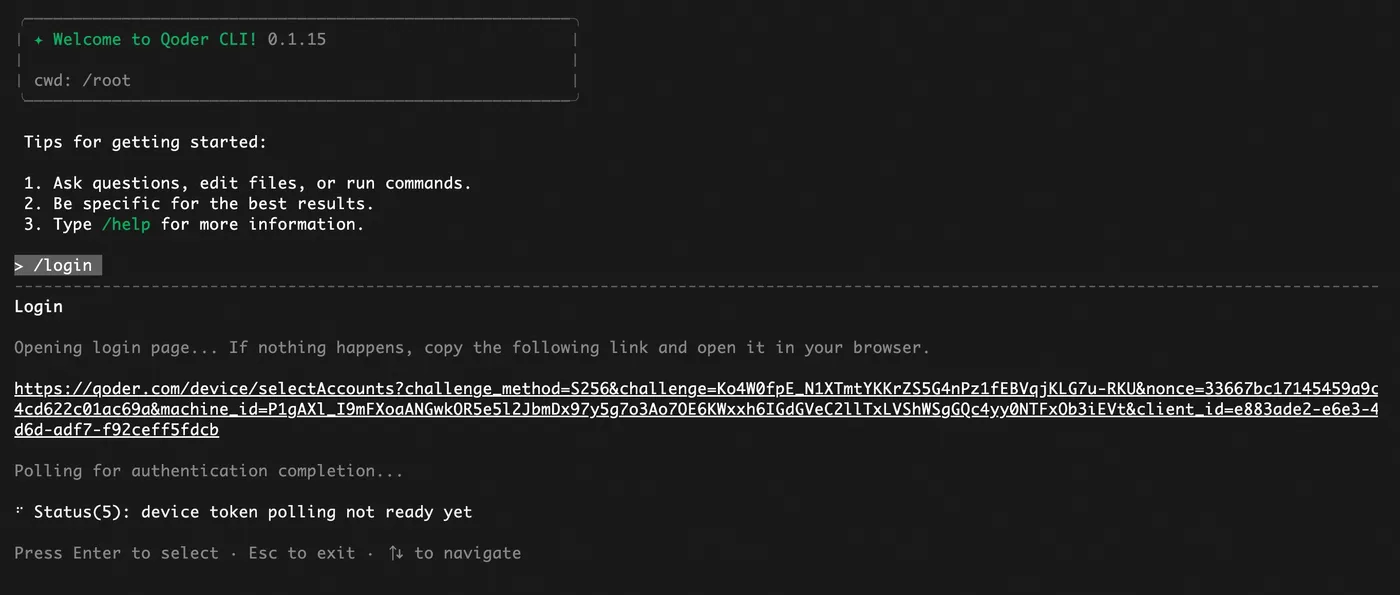
Task: Click the "Press Enter to select" hint
Action: 116,553
